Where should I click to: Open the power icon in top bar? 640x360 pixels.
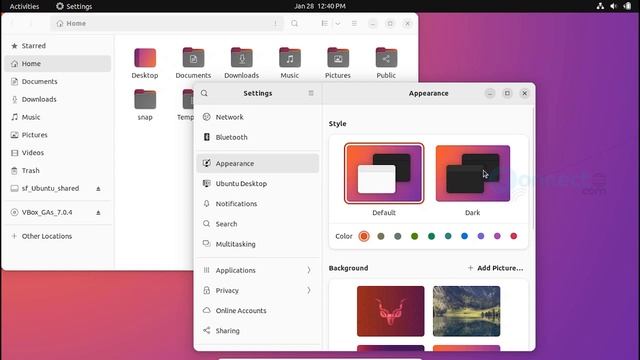coord(627,6)
